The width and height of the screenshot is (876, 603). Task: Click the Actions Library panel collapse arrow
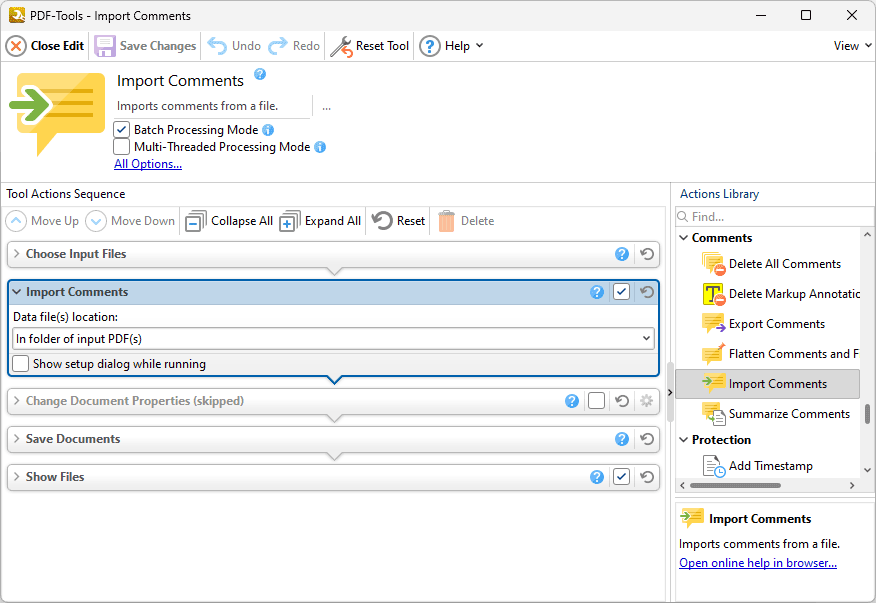(670, 393)
